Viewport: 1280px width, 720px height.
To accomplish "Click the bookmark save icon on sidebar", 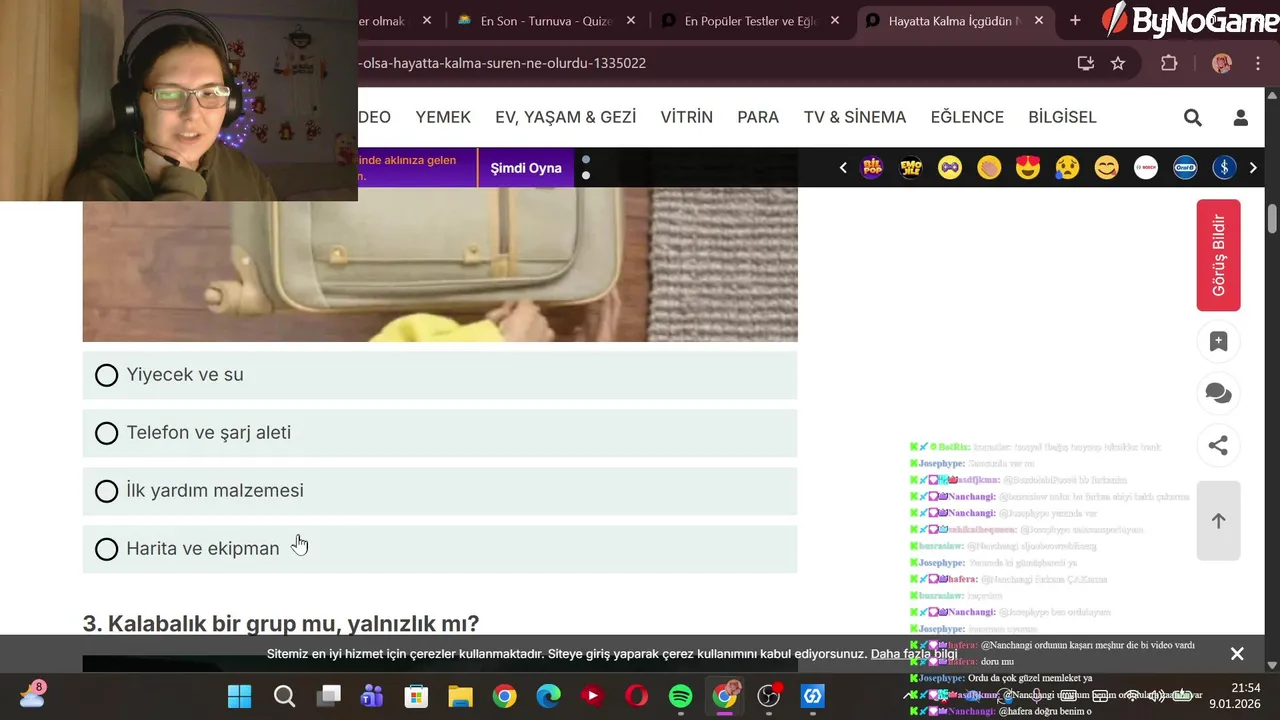I will [1218, 342].
